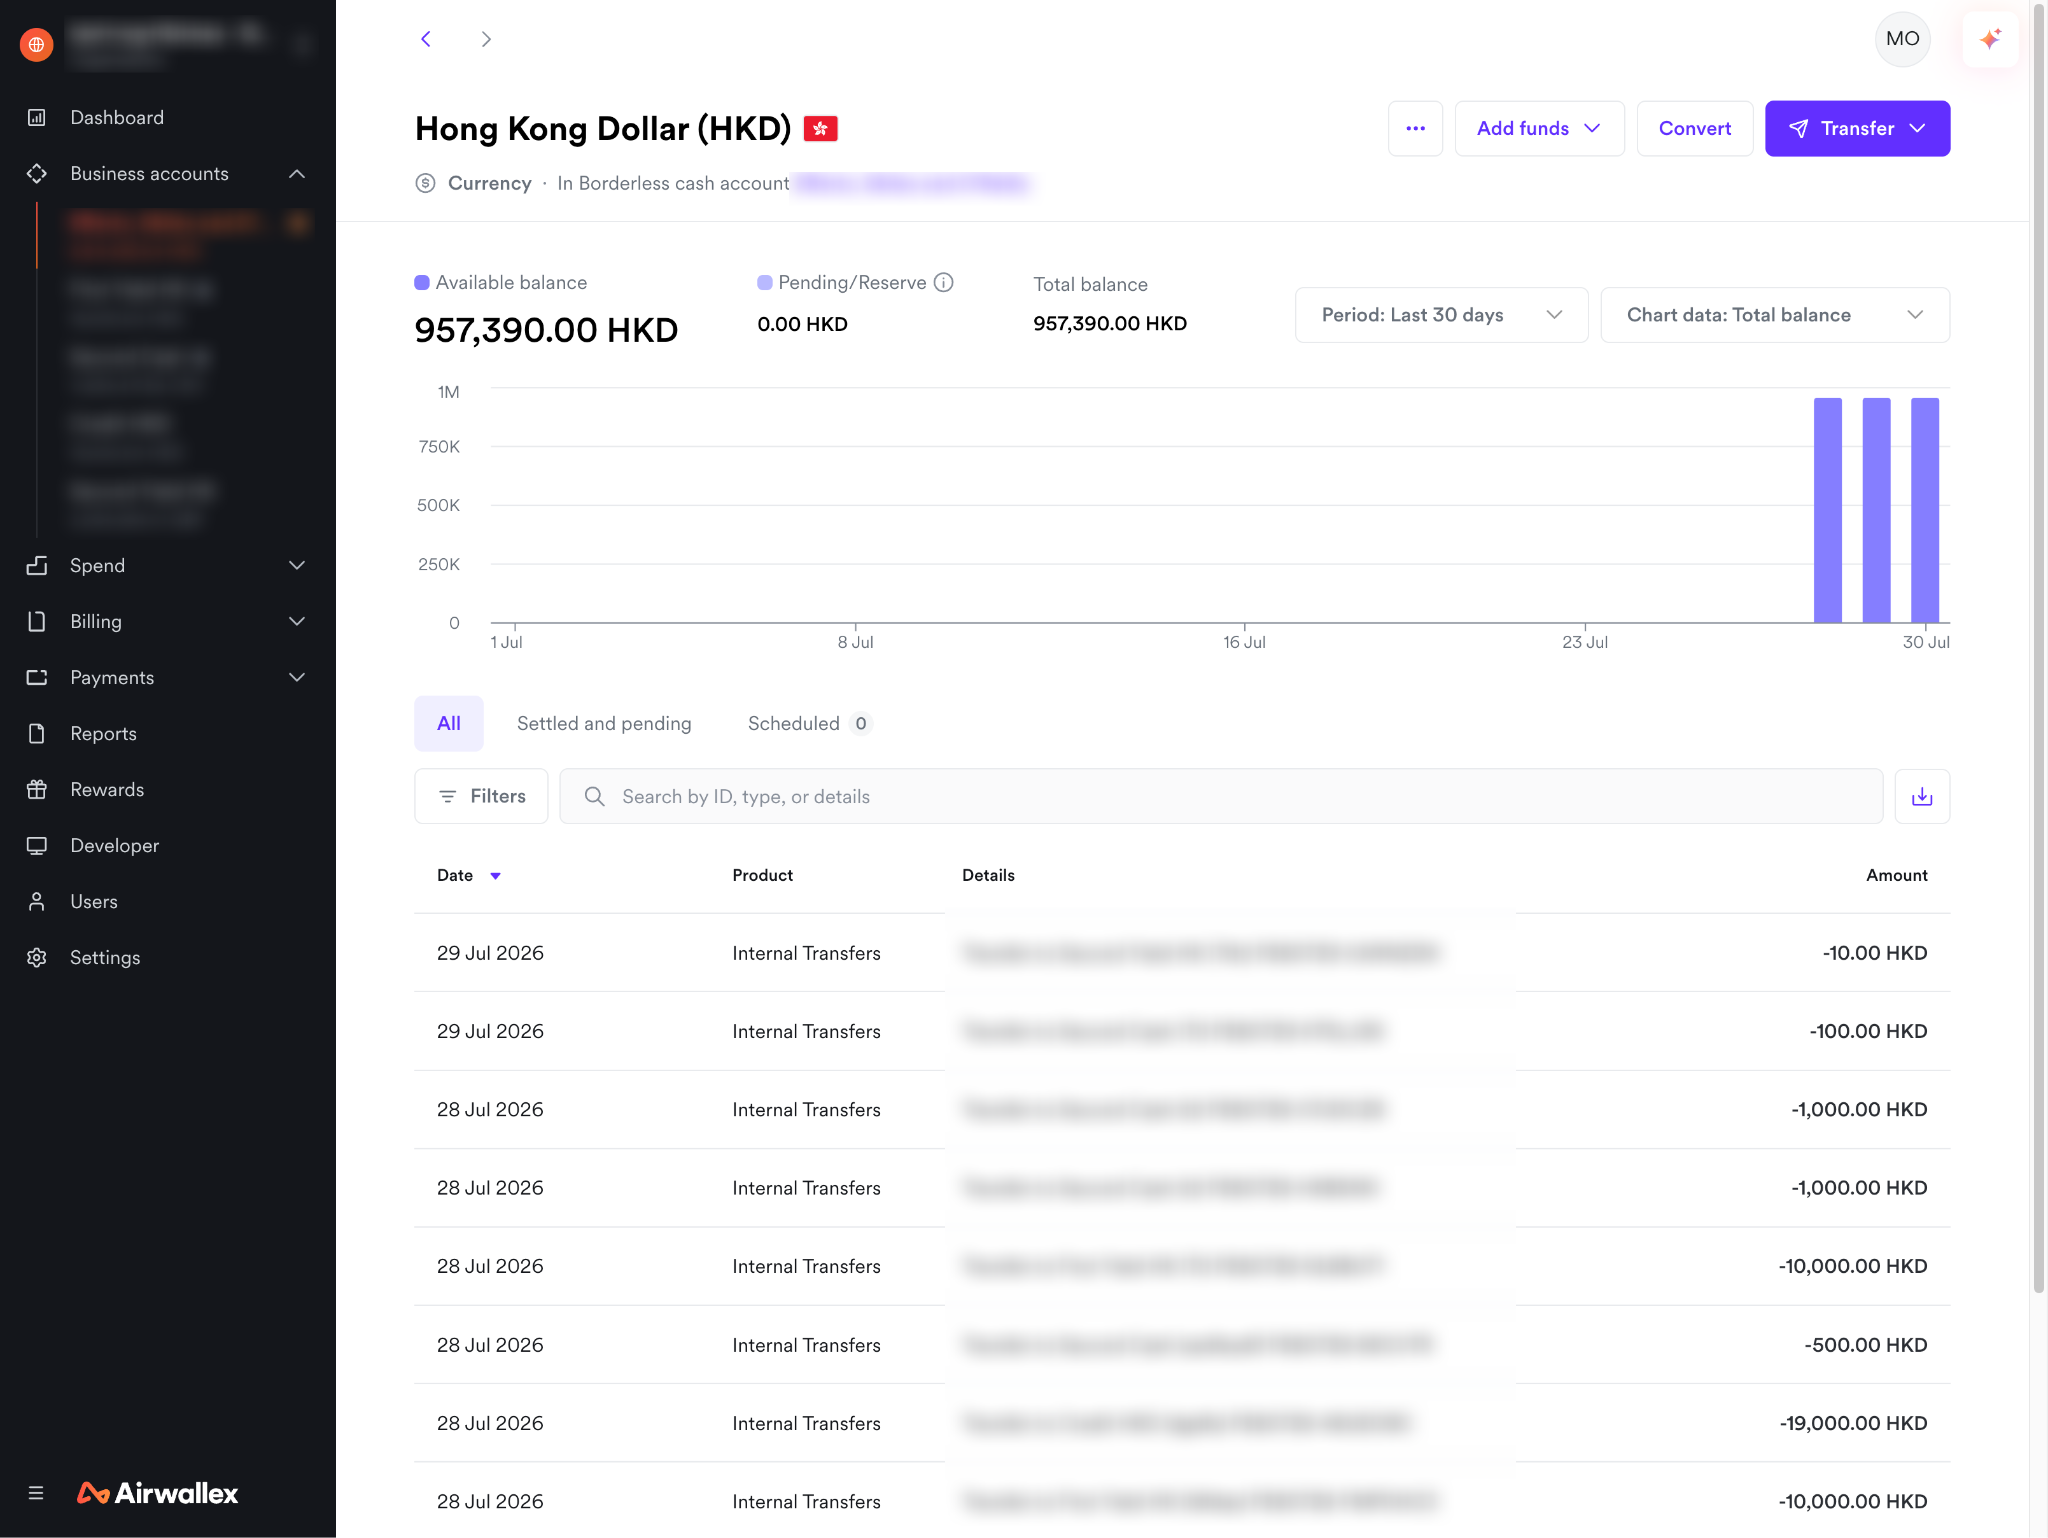Click the Details column header
This screenshot has width=2048, height=1538.
point(988,875)
